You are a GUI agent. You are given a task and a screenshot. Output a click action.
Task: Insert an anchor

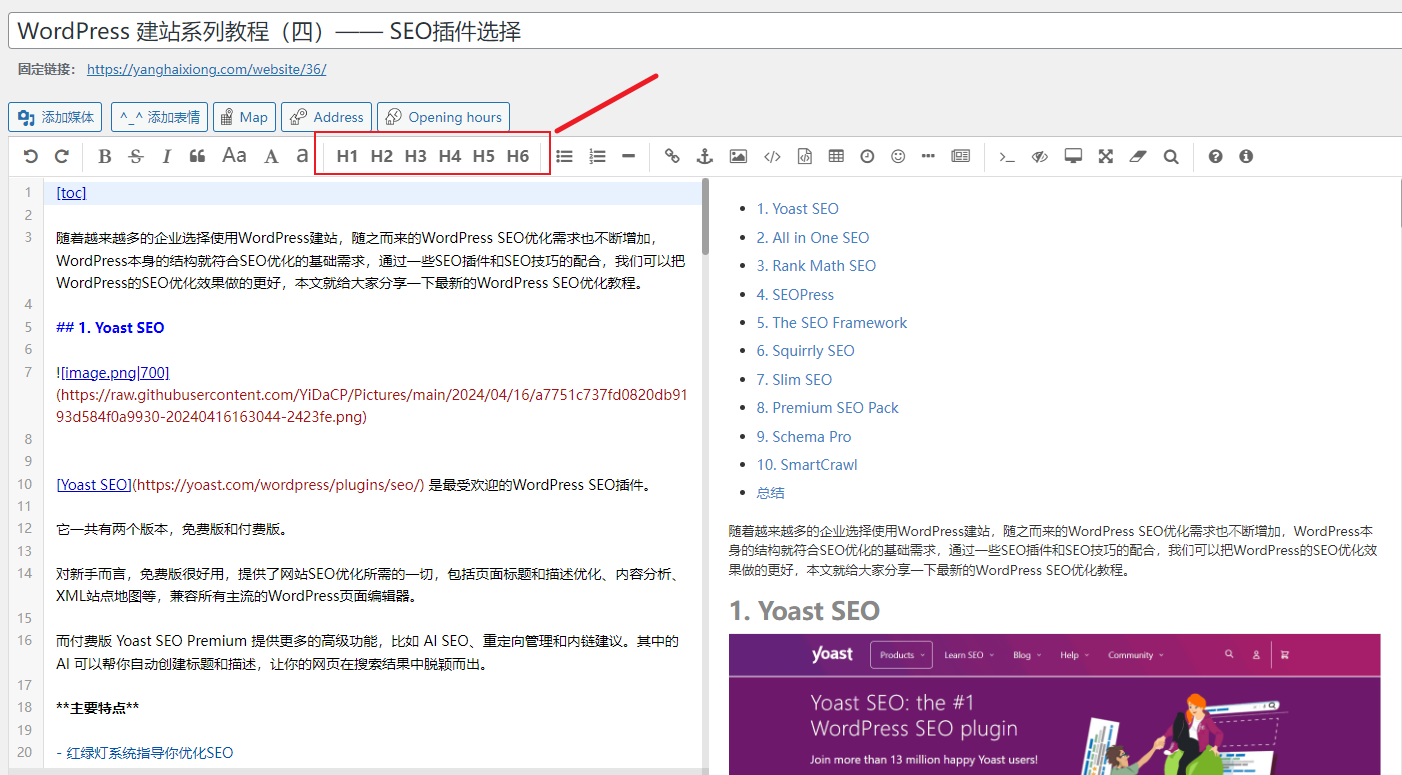tap(704, 156)
